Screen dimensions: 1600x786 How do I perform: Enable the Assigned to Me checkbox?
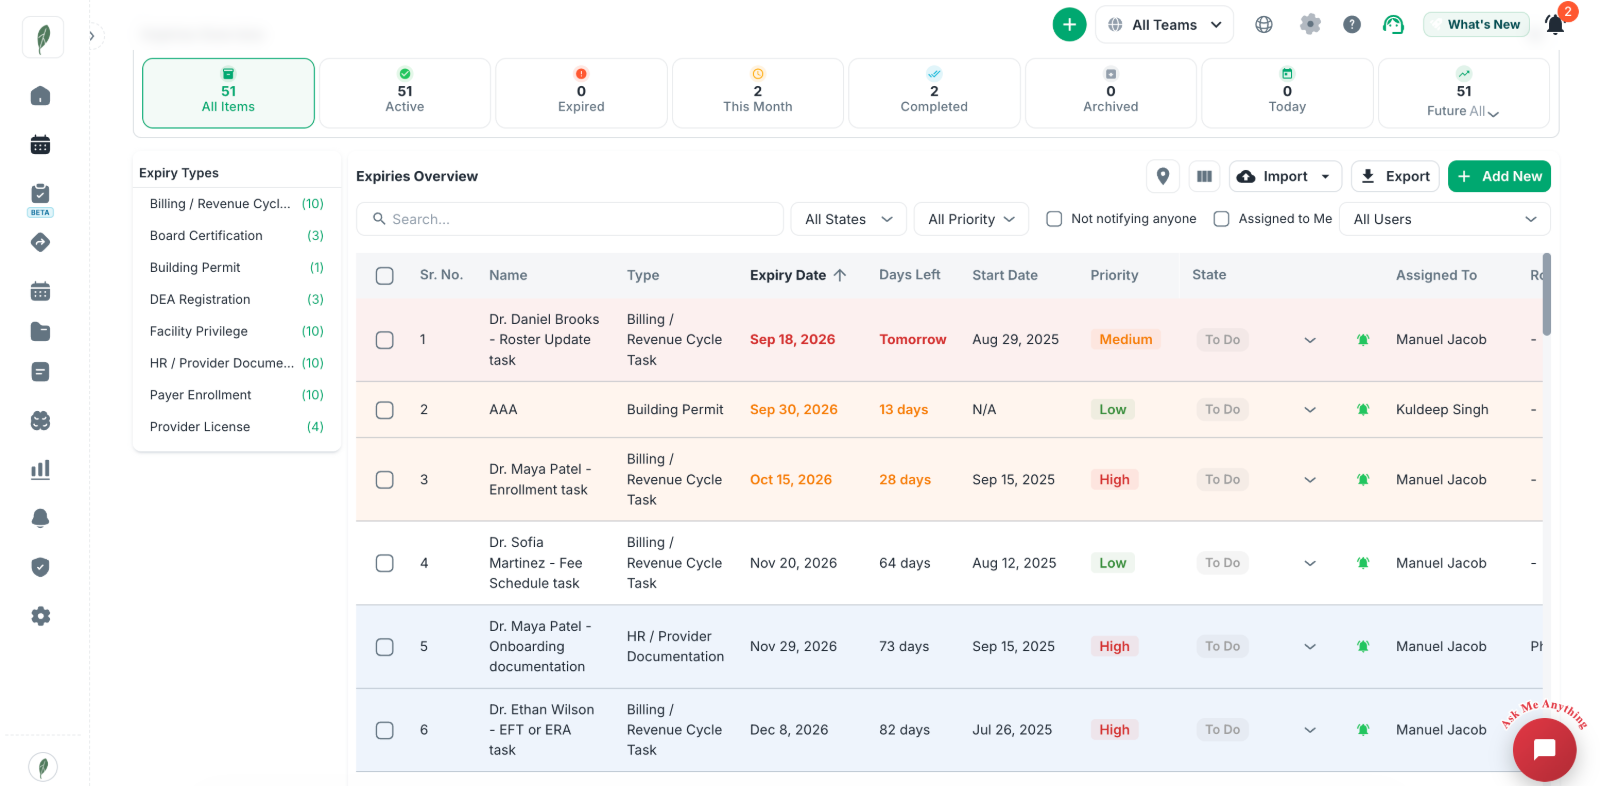click(1221, 219)
